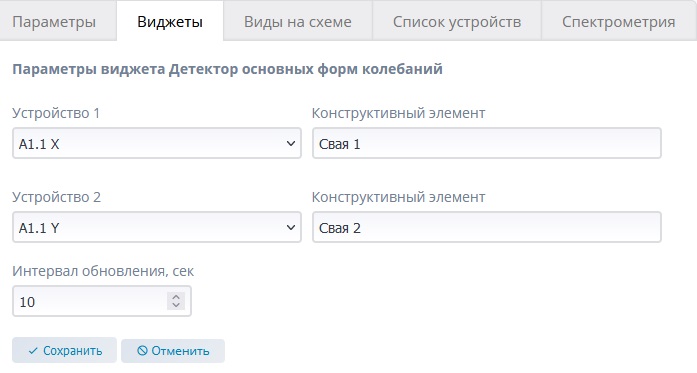The image size is (697, 373).
Task: Click the Устройство 1 label
Action: point(56,113)
